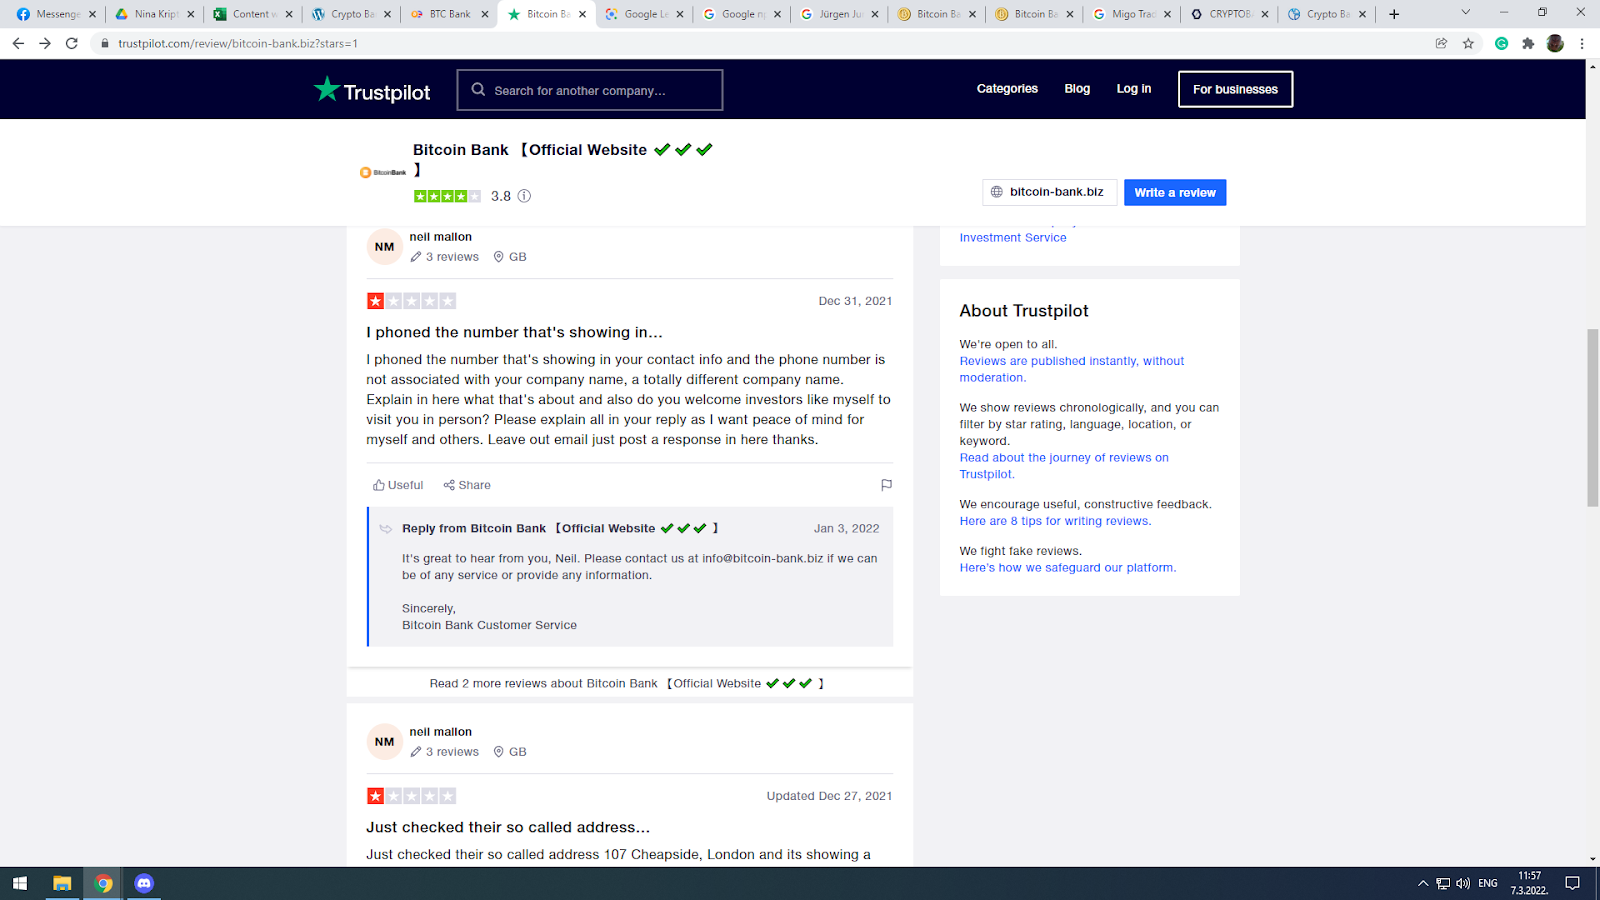The width and height of the screenshot is (1600, 900).
Task: Open the Windows Start menu
Action: [x=19, y=883]
